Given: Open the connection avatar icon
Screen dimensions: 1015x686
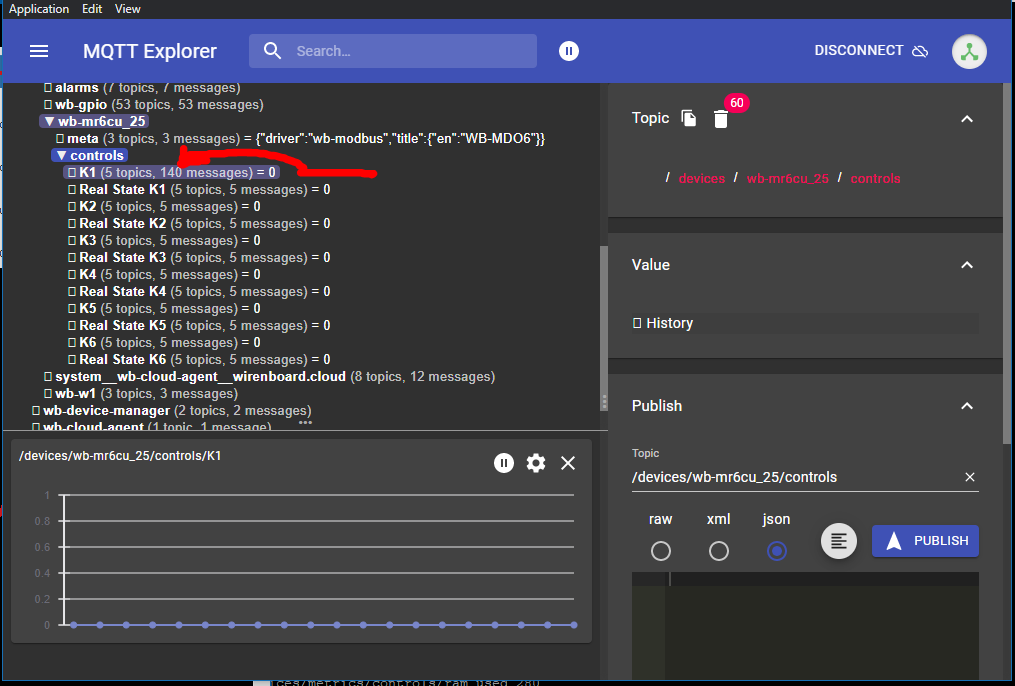Looking at the screenshot, I should pyautogui.click(x=969, y=51).
